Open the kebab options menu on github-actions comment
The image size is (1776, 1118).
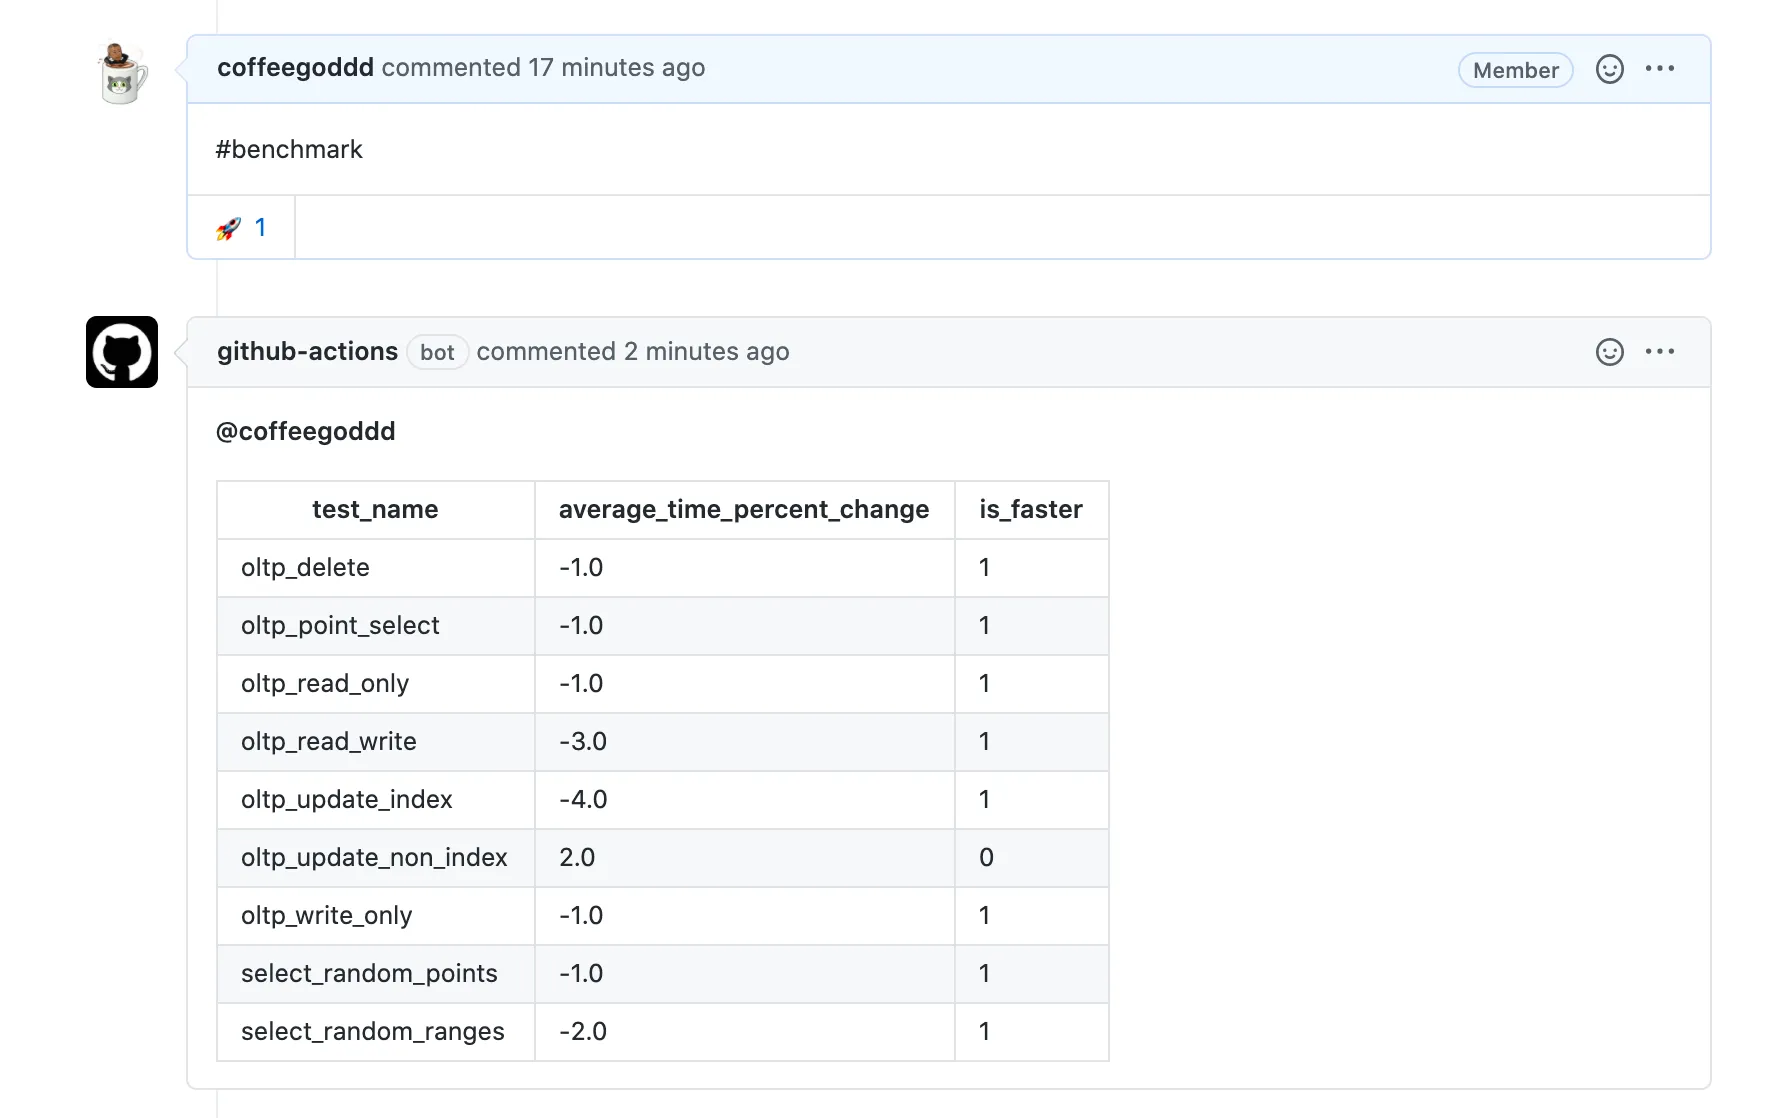coord(1660,351)
